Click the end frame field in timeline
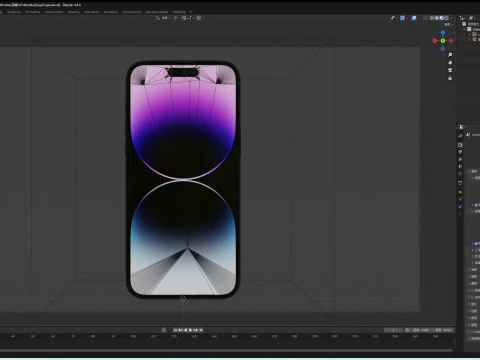 point(443,330)
